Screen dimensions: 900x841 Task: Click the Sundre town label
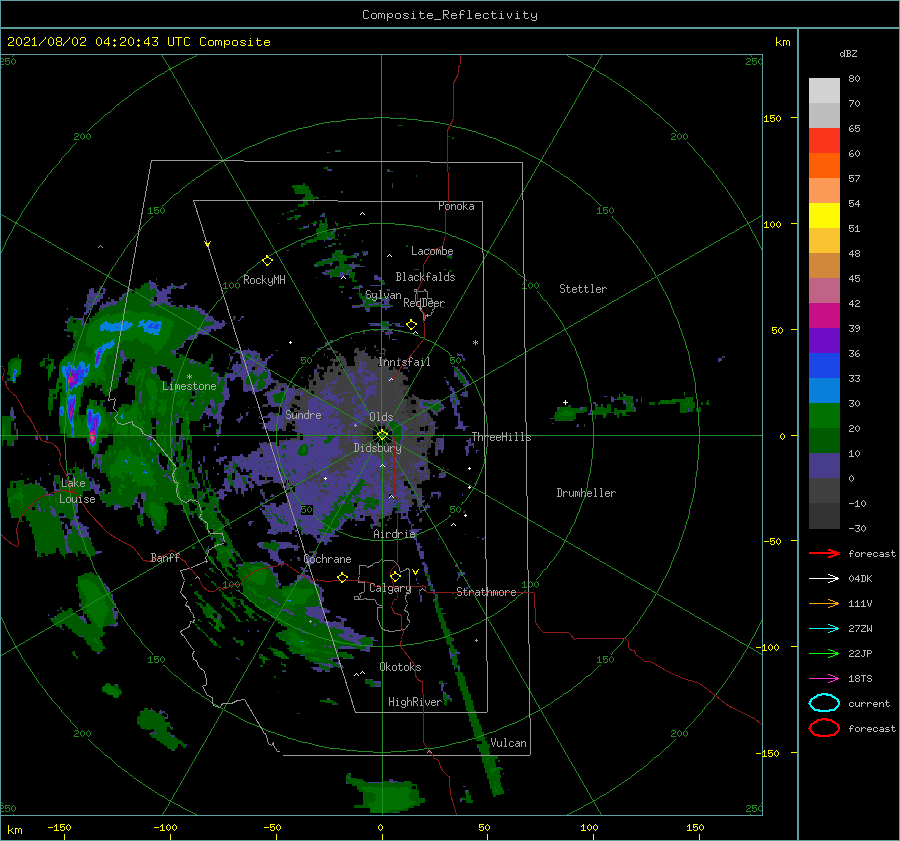click(x=303, y=415)
